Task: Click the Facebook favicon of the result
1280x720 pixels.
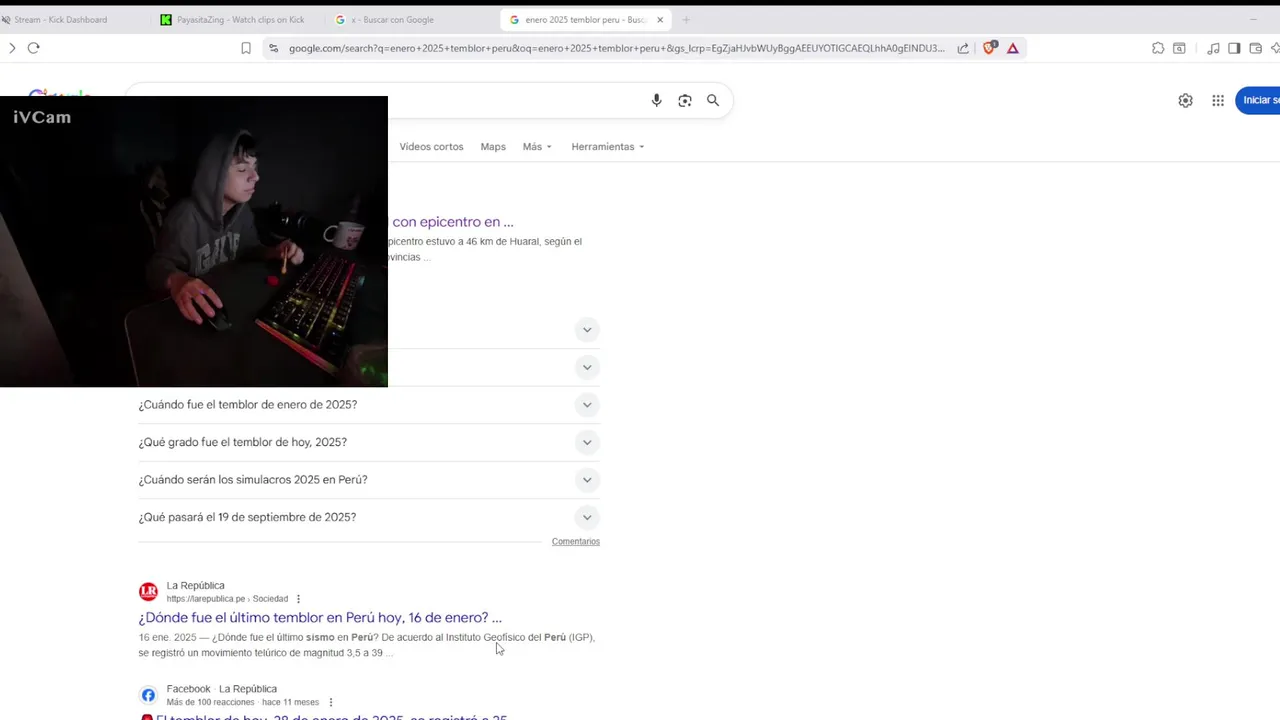Action: (148, 695)
